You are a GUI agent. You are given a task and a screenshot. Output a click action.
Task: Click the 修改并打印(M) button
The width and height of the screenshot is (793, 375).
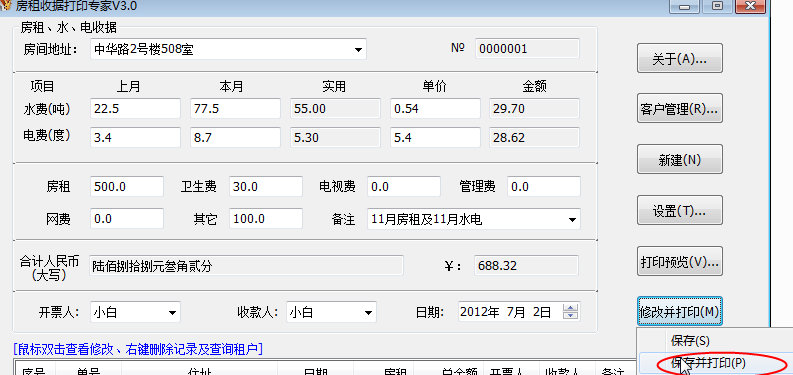coord(679,311)
